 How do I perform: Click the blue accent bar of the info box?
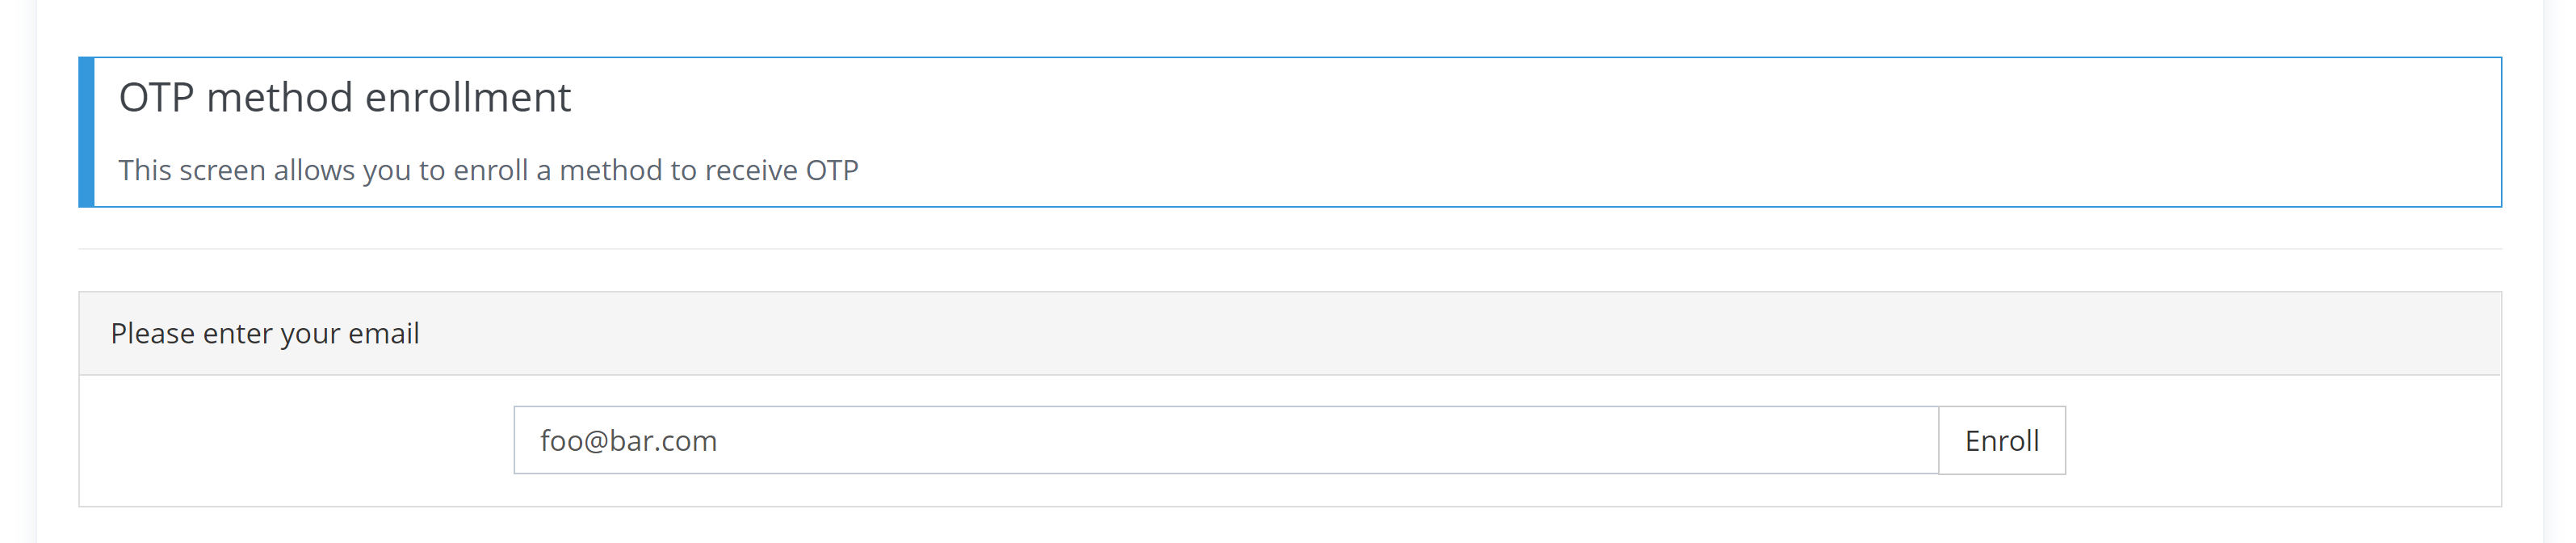click(x=87, y=132)
